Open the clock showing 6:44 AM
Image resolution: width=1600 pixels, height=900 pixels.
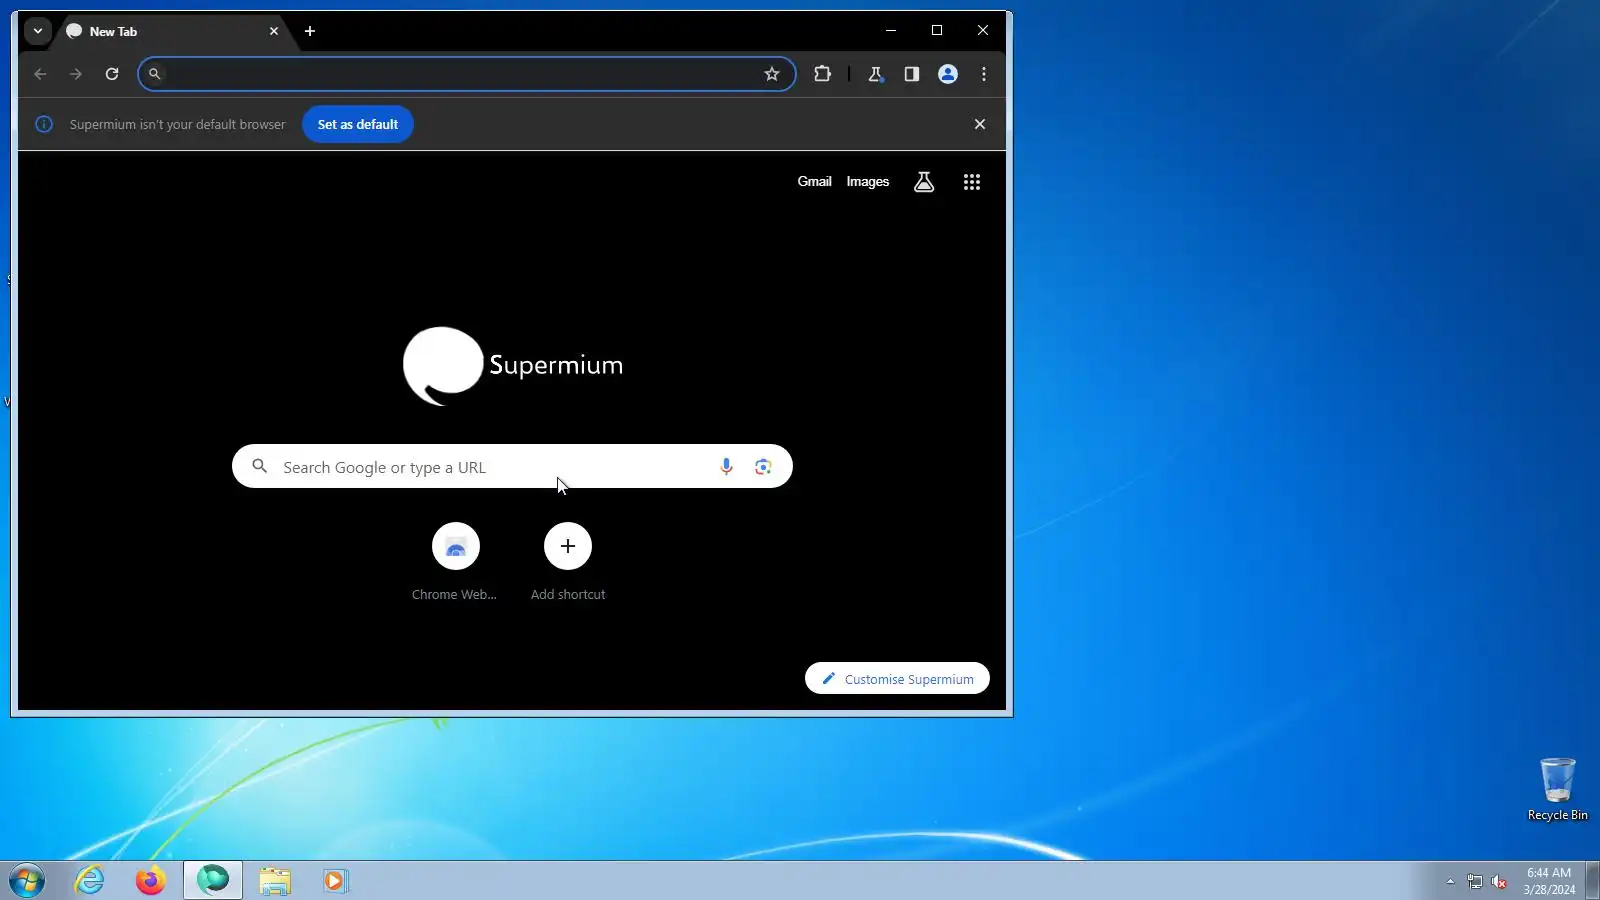click(x=1549, y=881)
